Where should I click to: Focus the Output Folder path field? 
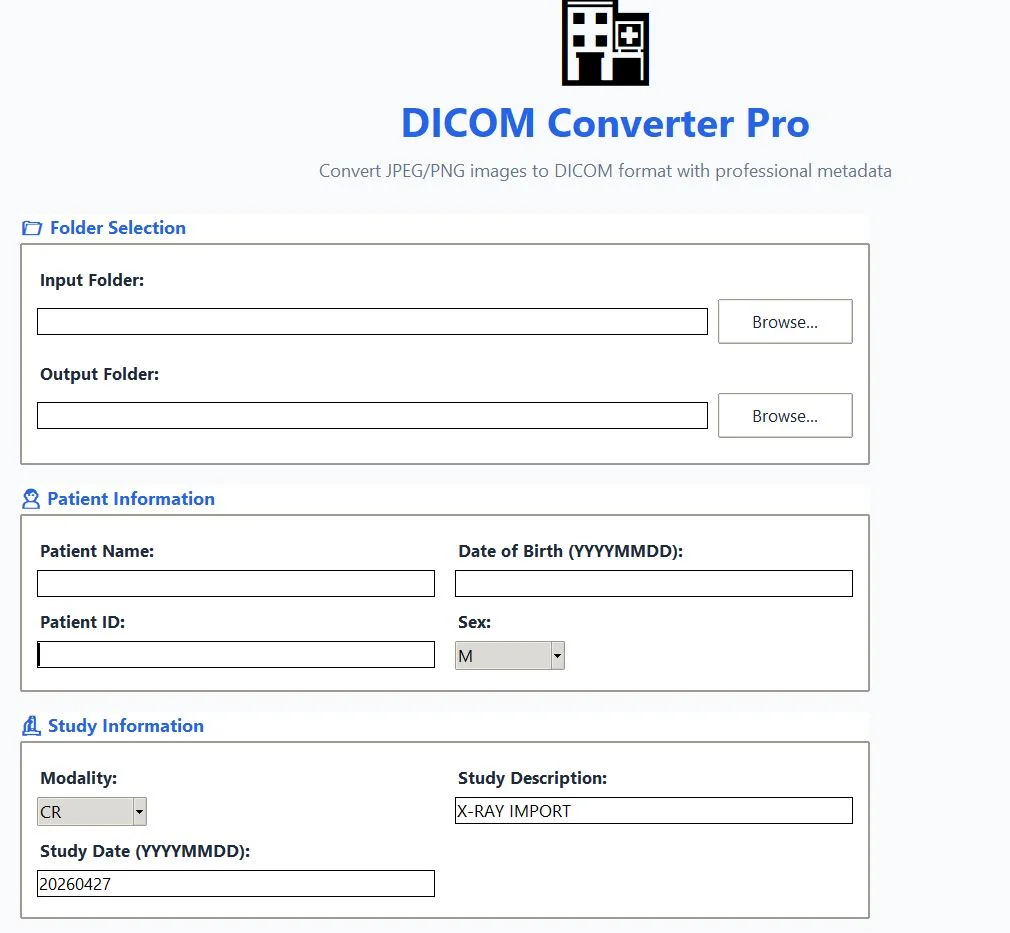tap(372, 416)
